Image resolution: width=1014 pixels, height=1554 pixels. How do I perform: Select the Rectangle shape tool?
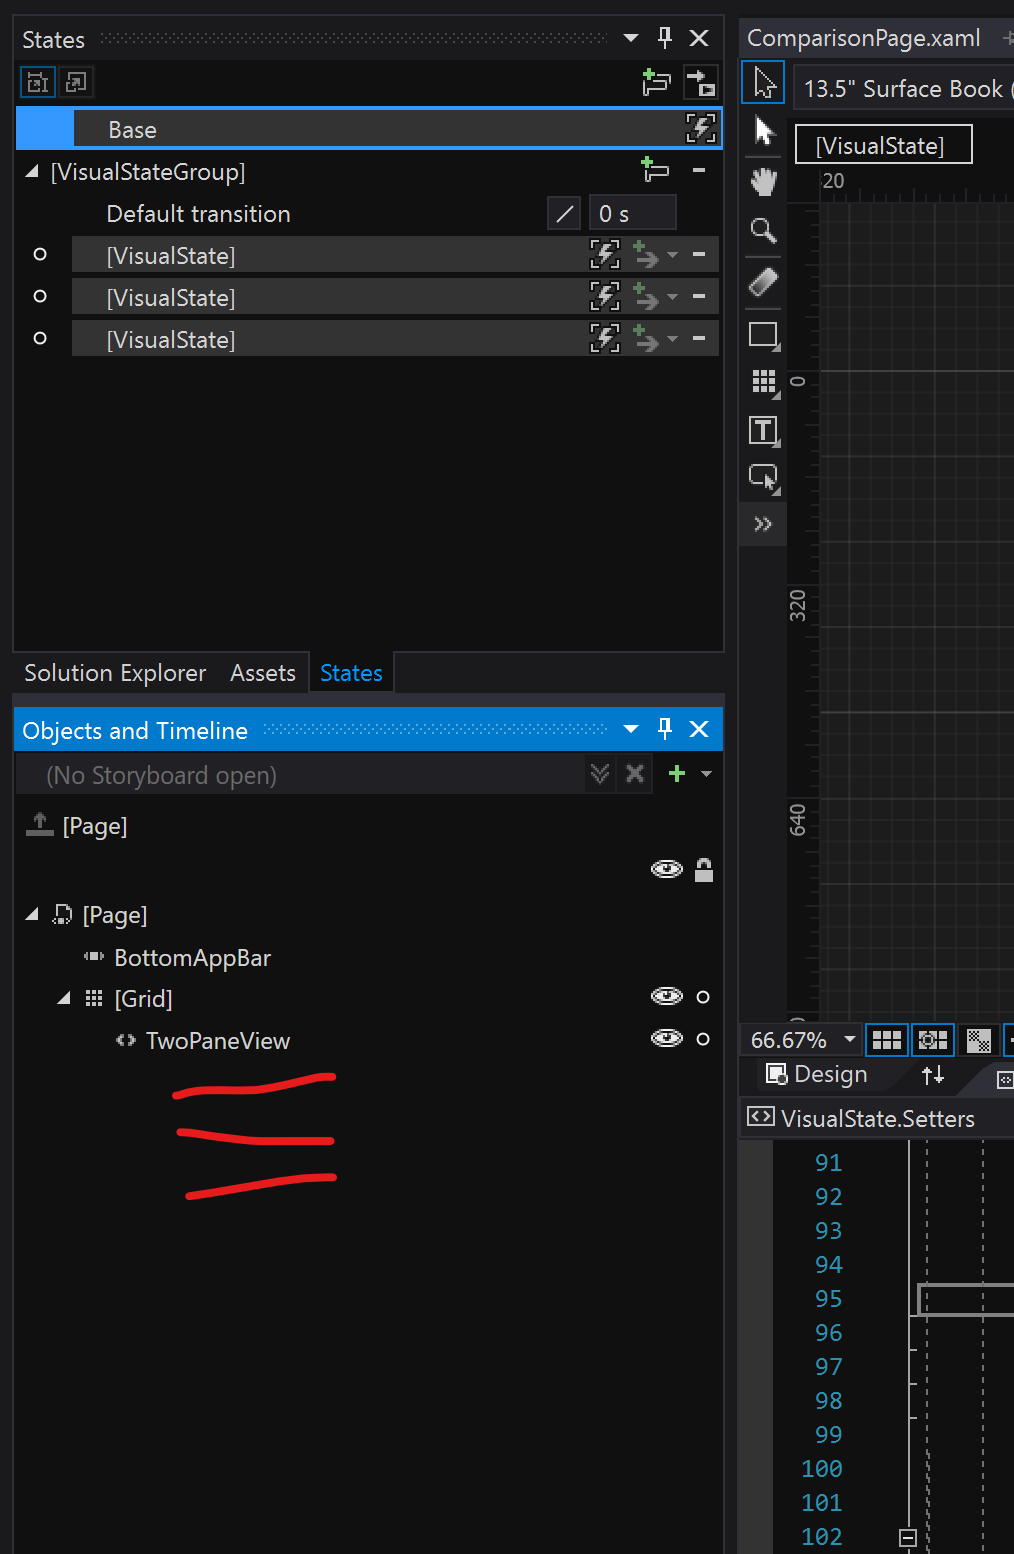coord(764,335)
